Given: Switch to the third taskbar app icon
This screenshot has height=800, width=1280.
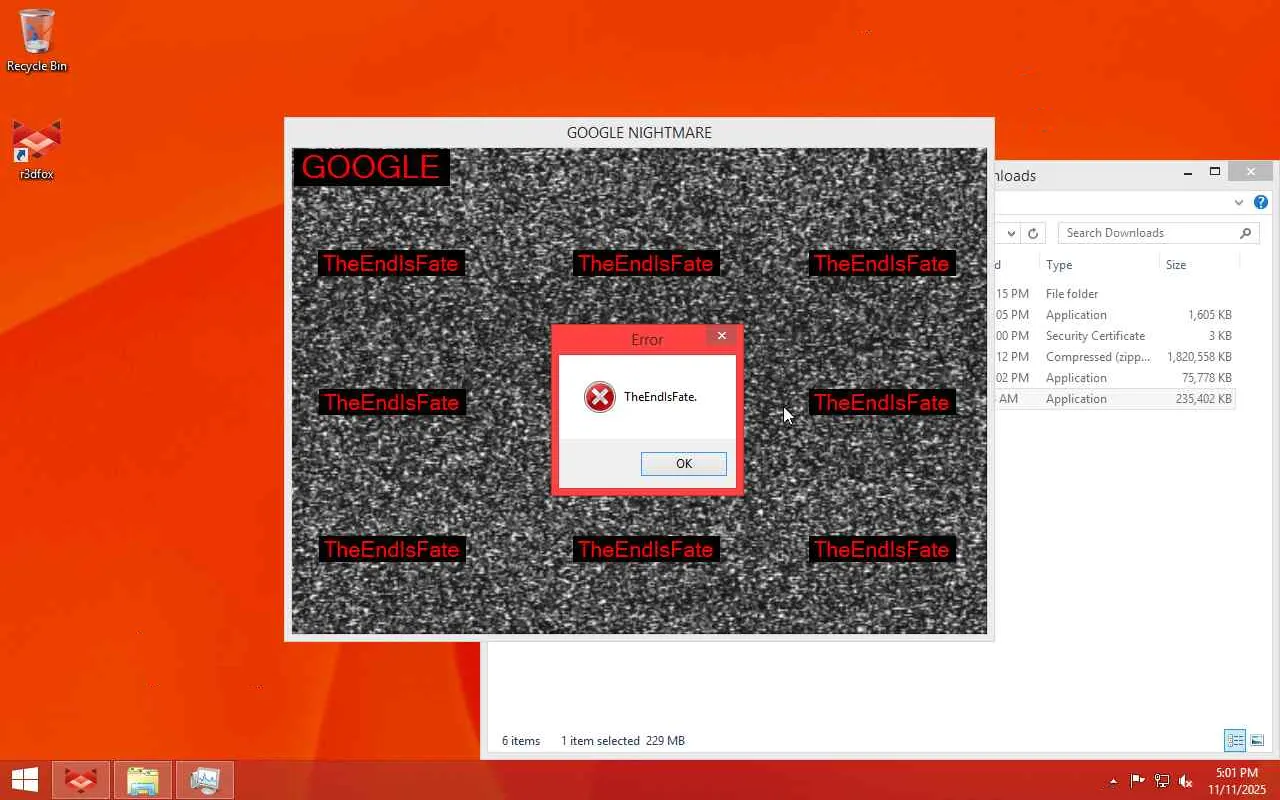Looking at the screenshot, I should pyautogui.click(x=204, y=780).
